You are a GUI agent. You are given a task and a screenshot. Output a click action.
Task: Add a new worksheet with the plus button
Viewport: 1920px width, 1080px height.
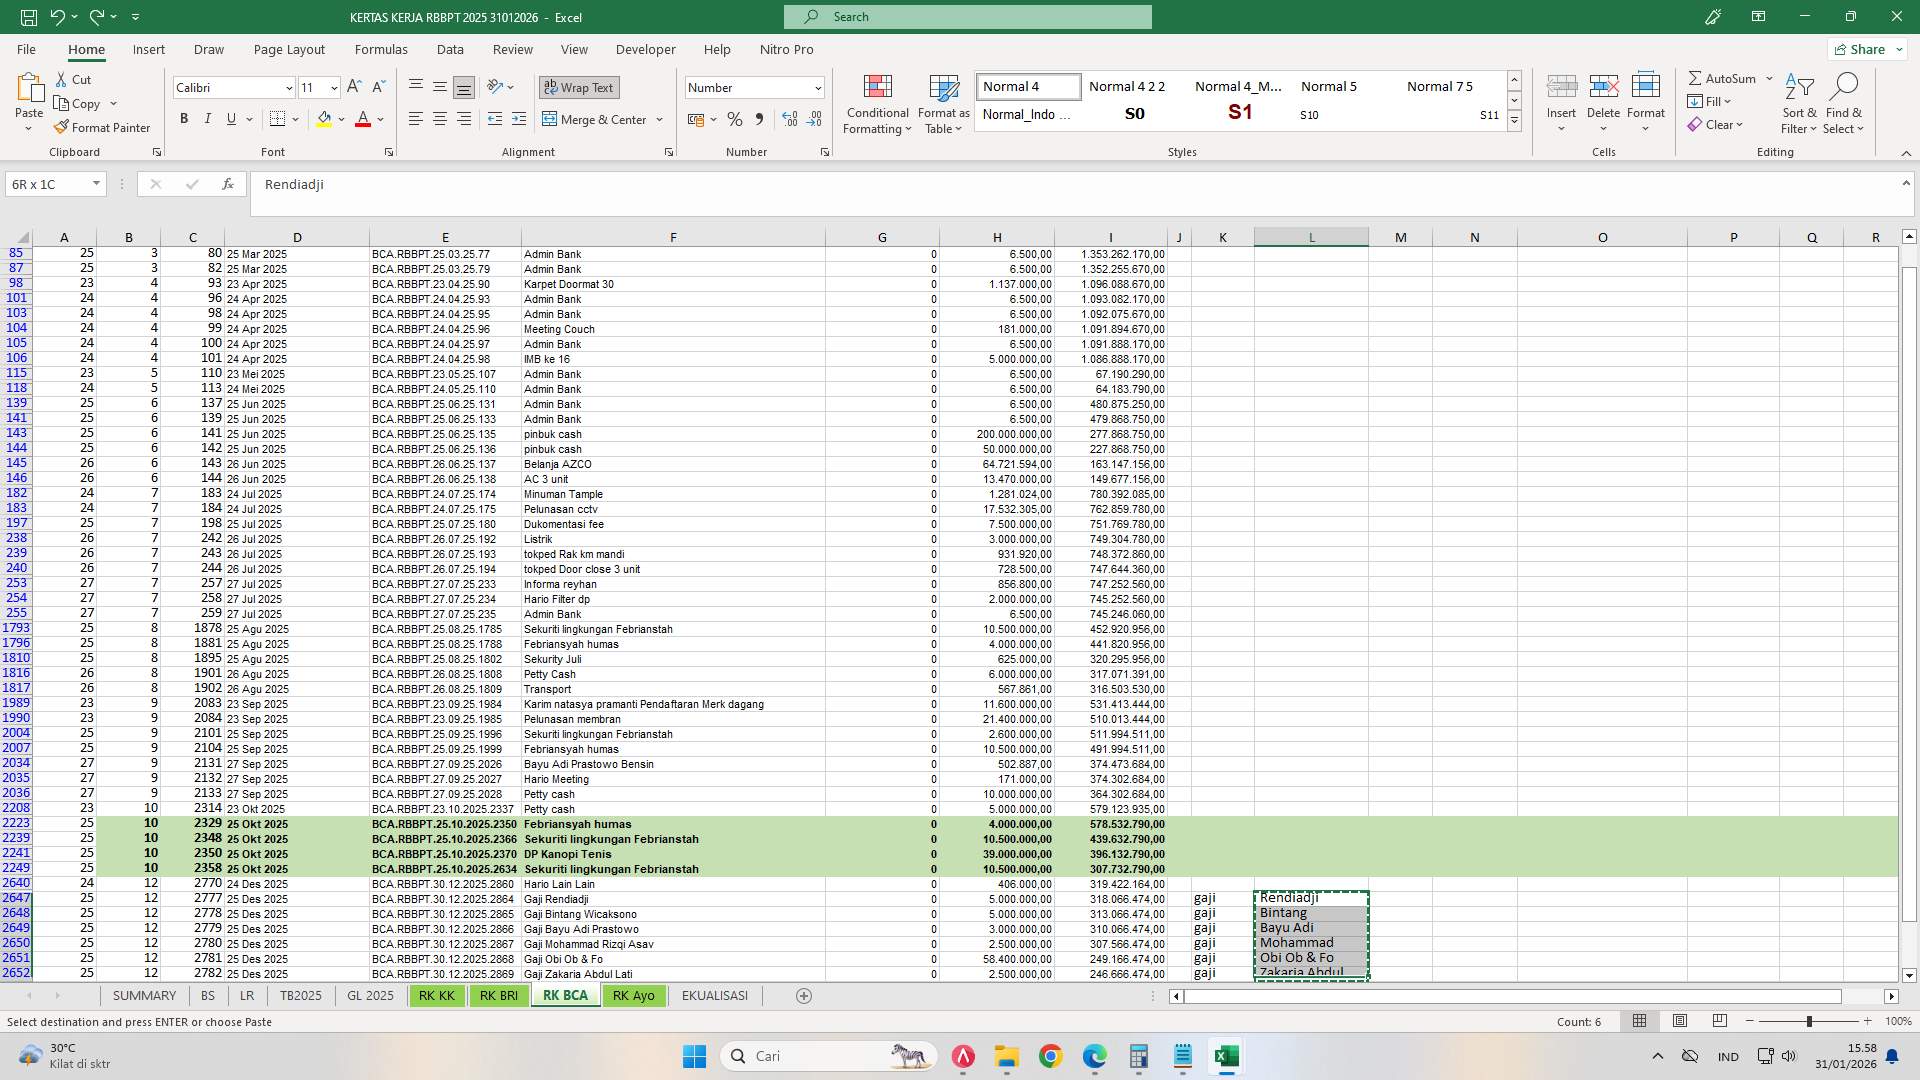pyautogui.click(x=803, y=995)
